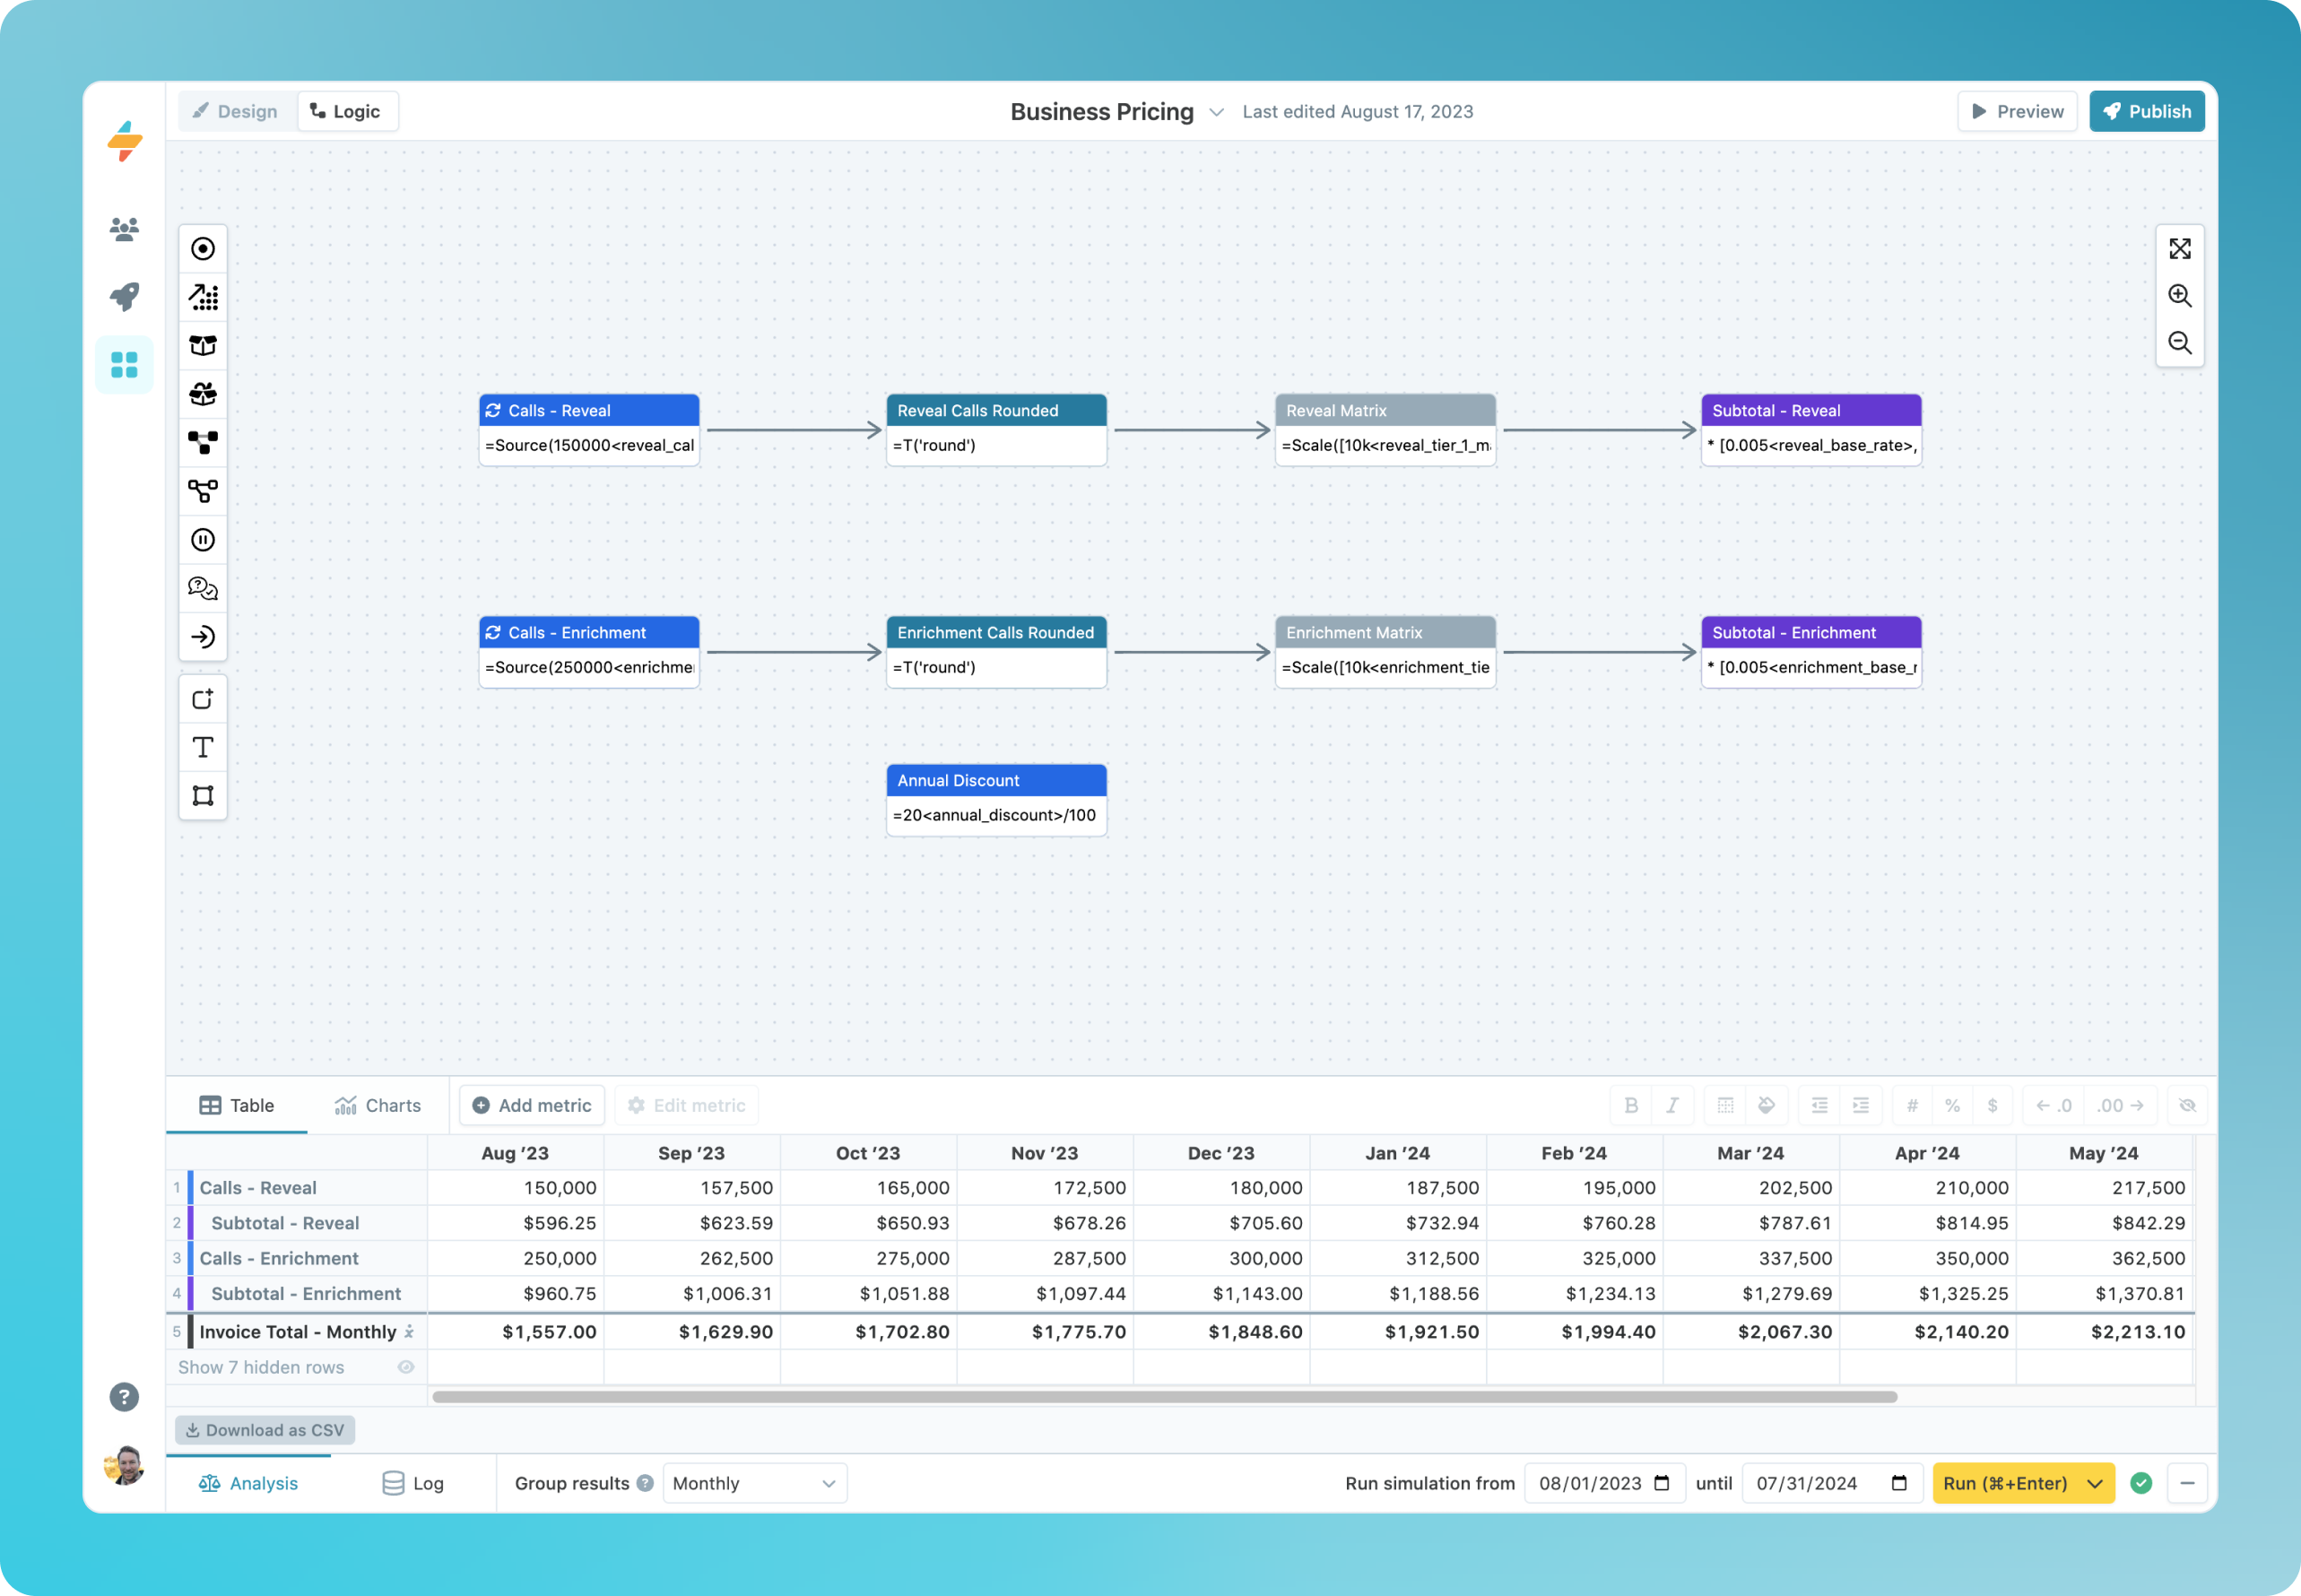The image size is (2301, 1596).
Task: Switch to the Design tab
Action: [x=236, y=112]
